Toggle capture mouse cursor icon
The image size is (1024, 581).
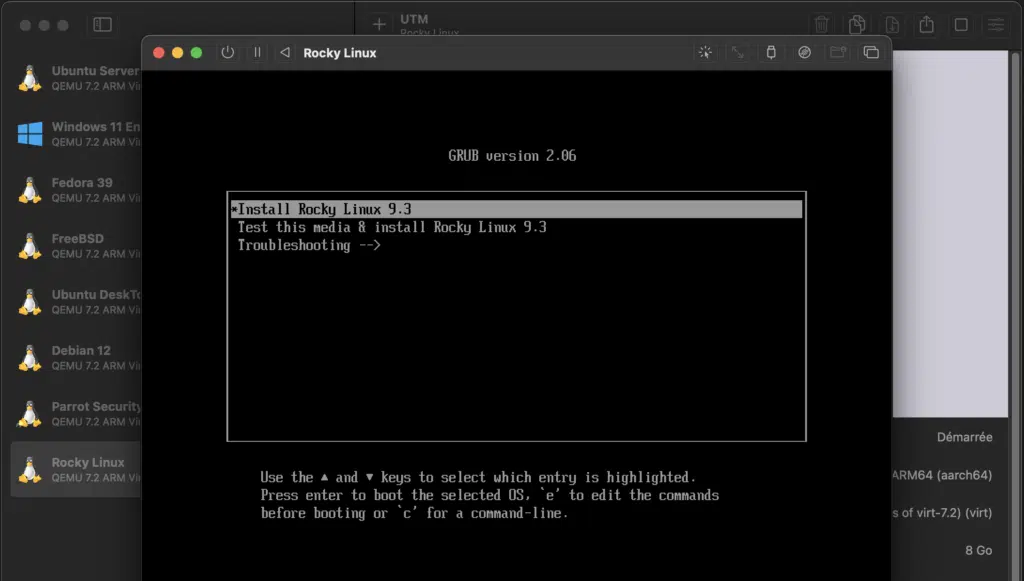705,52
